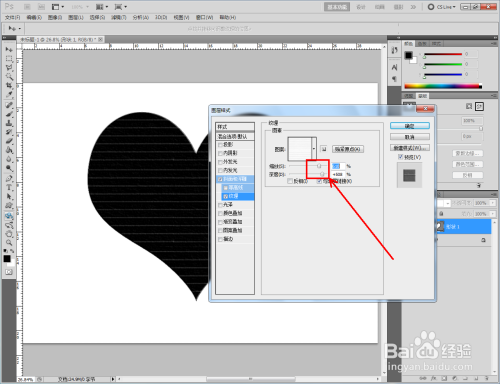Click the 确定 OK button
Viewport: 500px width, 384px height.
pyautogui.click(x=410, y=126)
